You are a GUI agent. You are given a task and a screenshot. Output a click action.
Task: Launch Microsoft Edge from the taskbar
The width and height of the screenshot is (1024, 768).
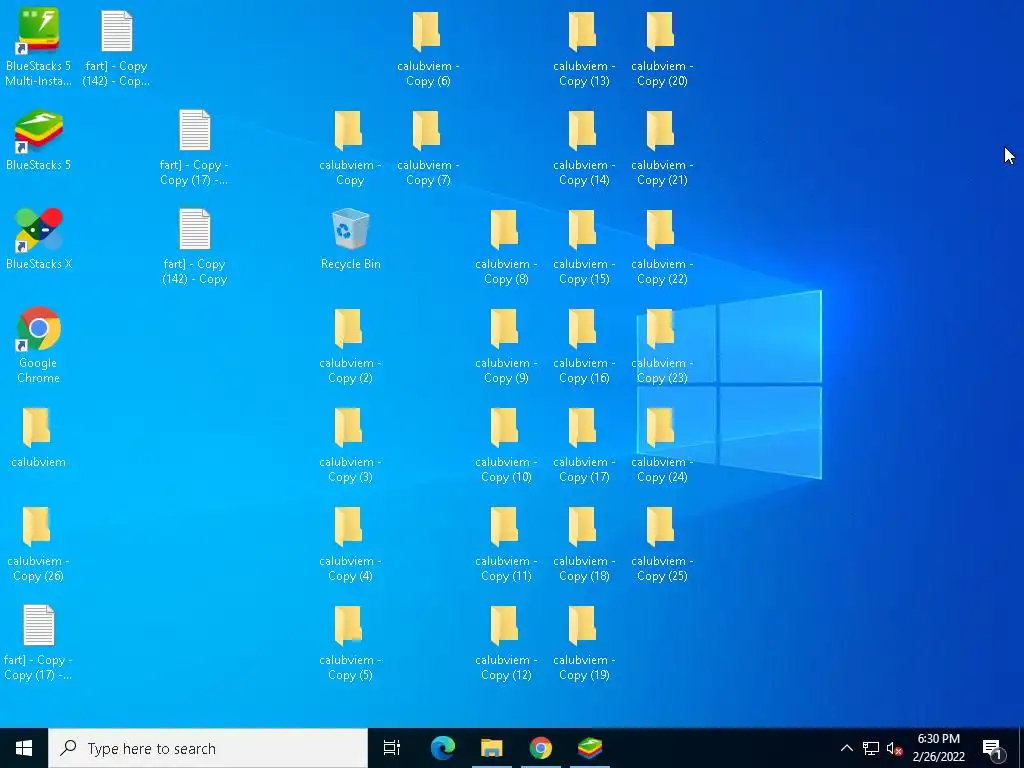443,748
